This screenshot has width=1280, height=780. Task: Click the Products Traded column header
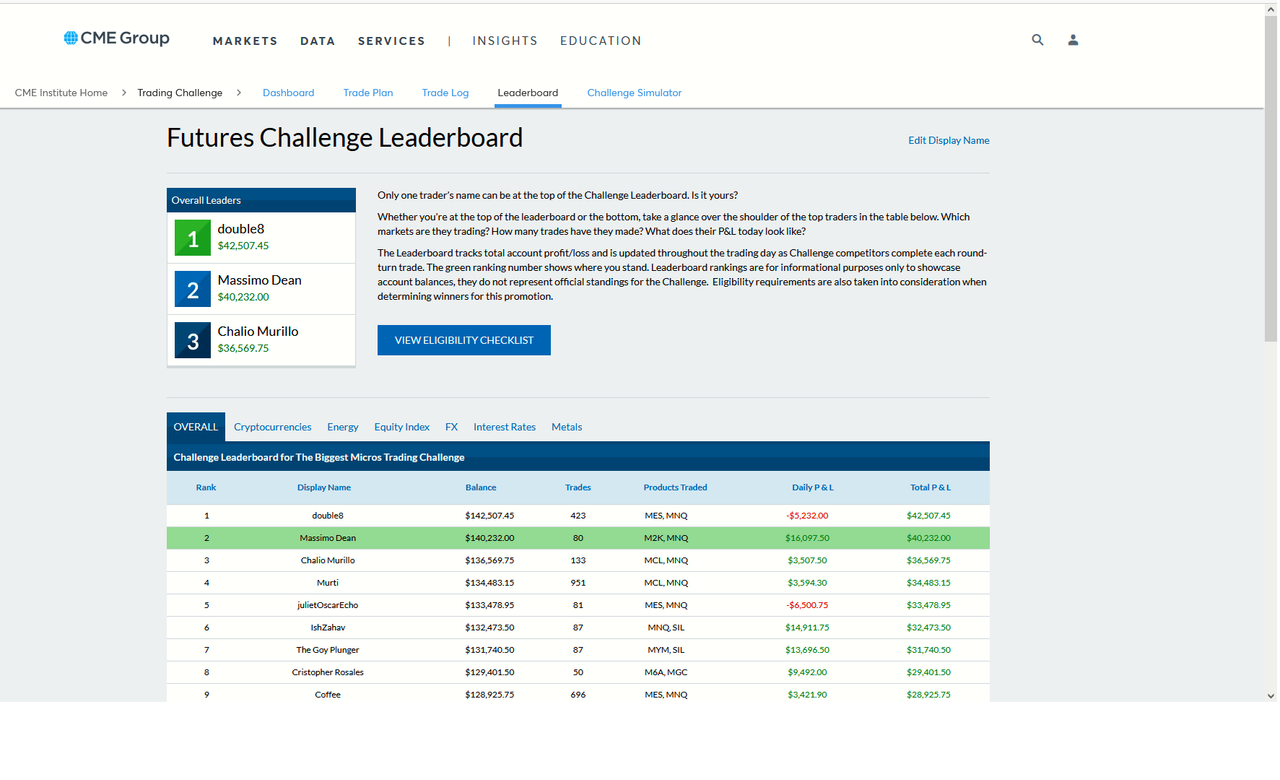point(675,488)
